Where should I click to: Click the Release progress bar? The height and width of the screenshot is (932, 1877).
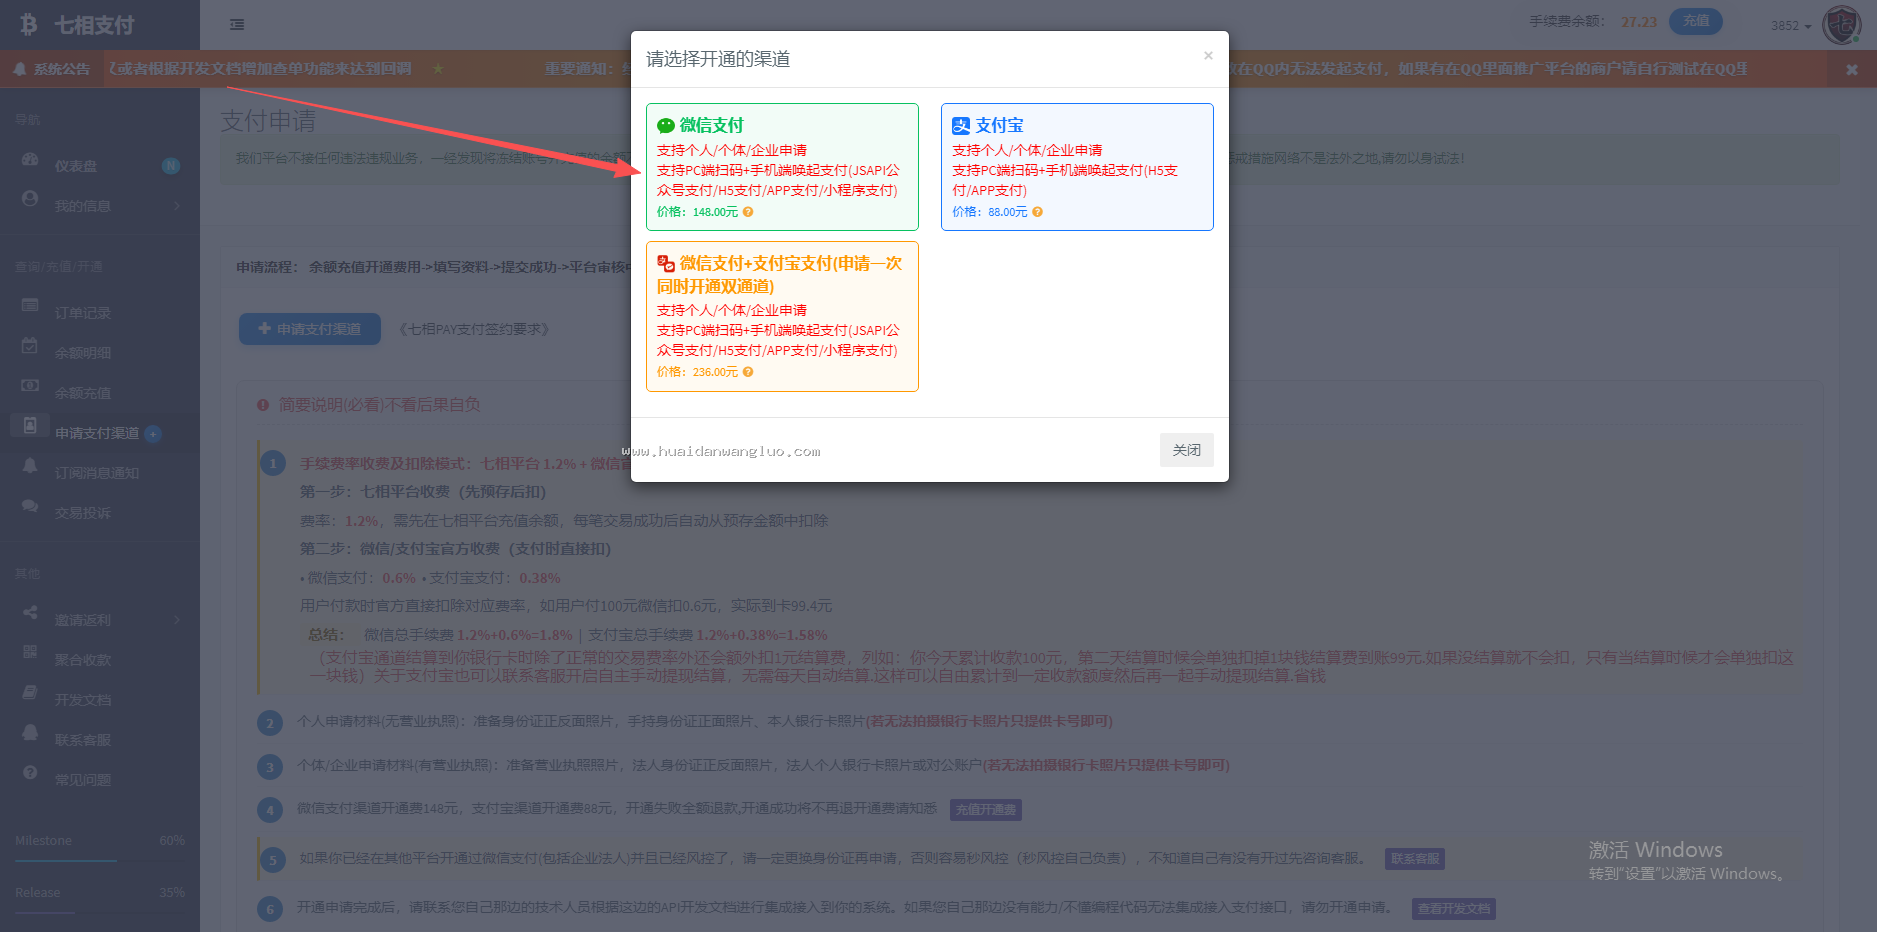coord(100,912)
